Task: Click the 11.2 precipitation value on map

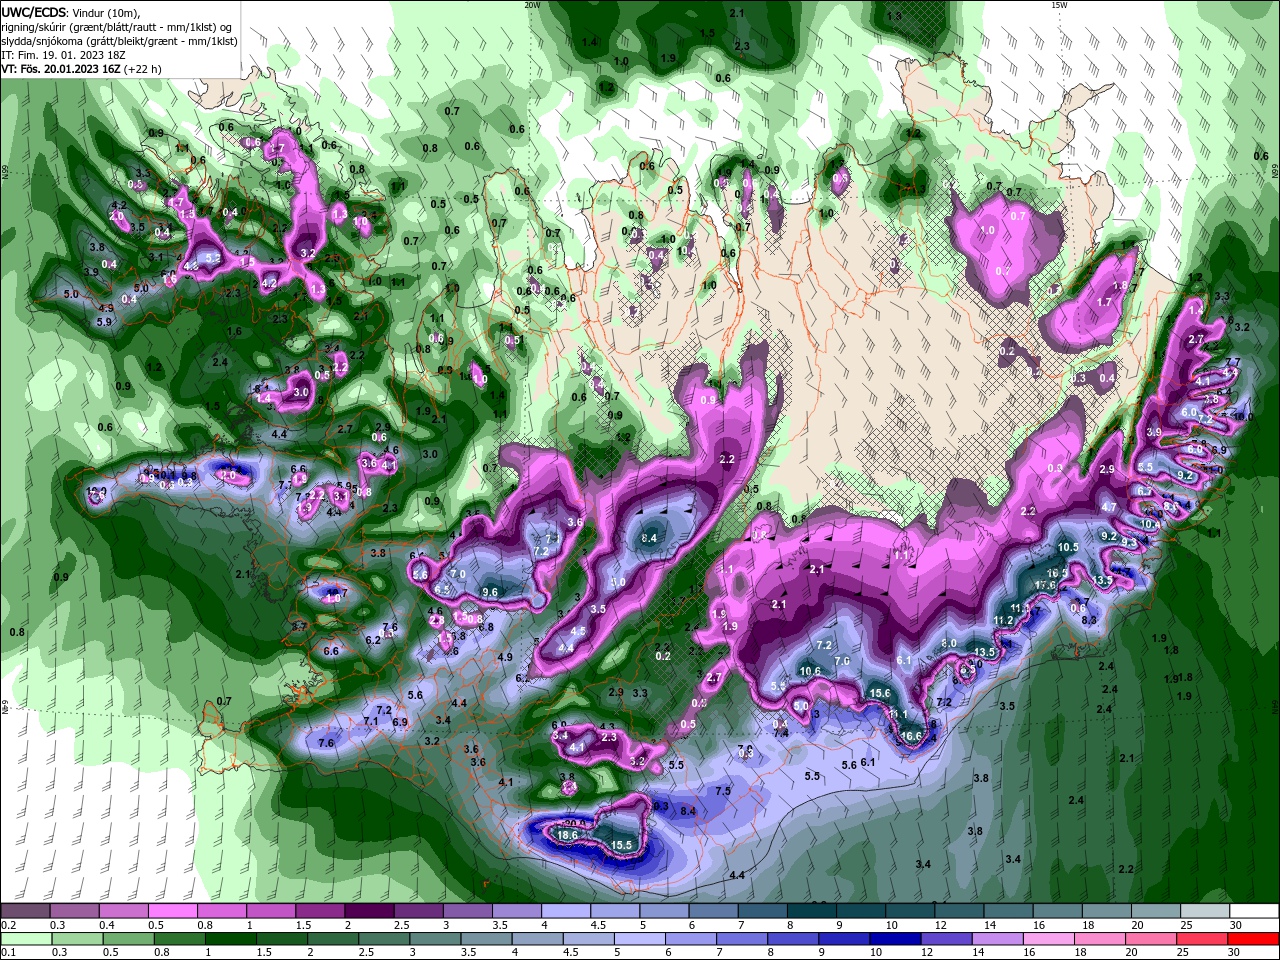Action: pos(1003,620)
